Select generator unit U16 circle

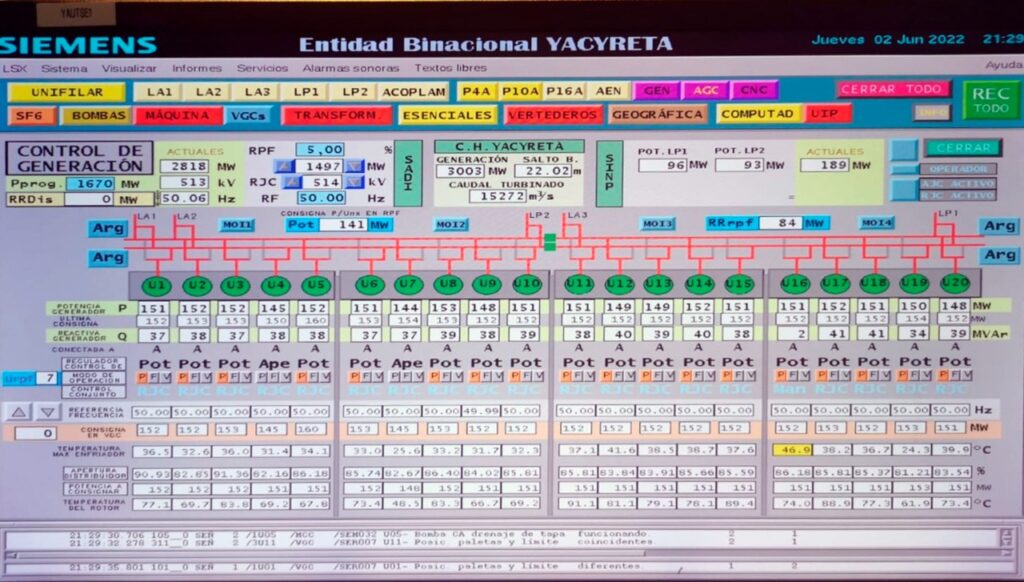(795, 283)
